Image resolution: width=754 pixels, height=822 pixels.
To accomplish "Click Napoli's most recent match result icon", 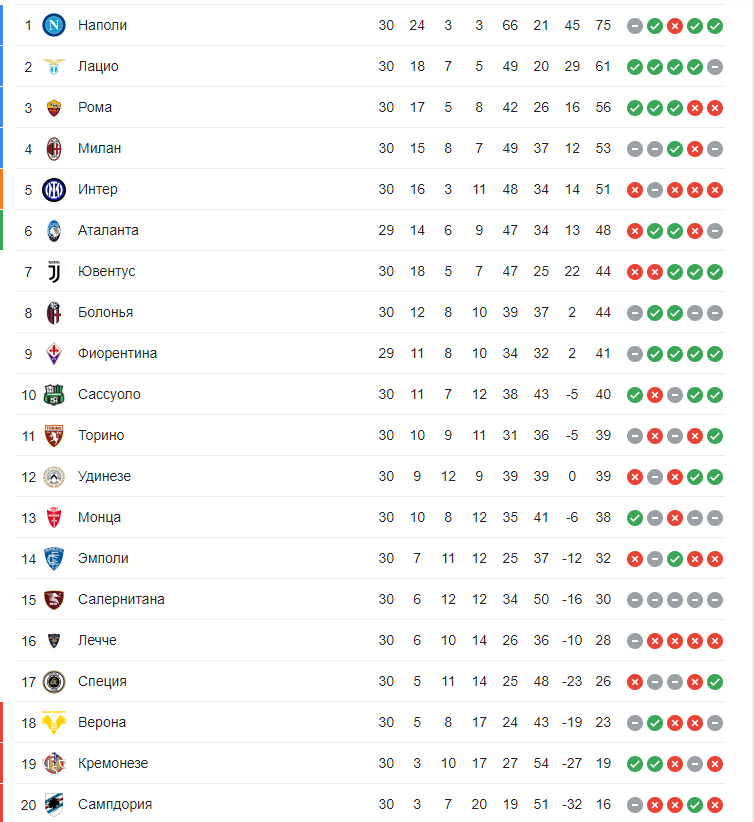I will [715, 25].
